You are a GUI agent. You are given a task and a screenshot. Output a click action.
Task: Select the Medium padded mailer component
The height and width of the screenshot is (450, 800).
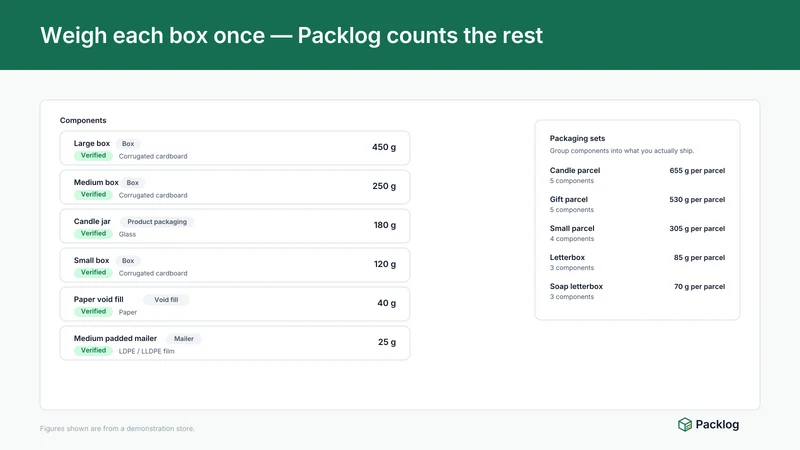(x=235, y=343)
